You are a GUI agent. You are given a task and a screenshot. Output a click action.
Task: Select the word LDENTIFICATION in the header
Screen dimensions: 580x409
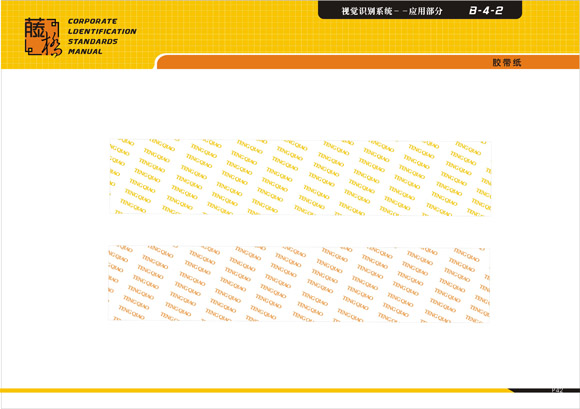(x=102, y=31)
